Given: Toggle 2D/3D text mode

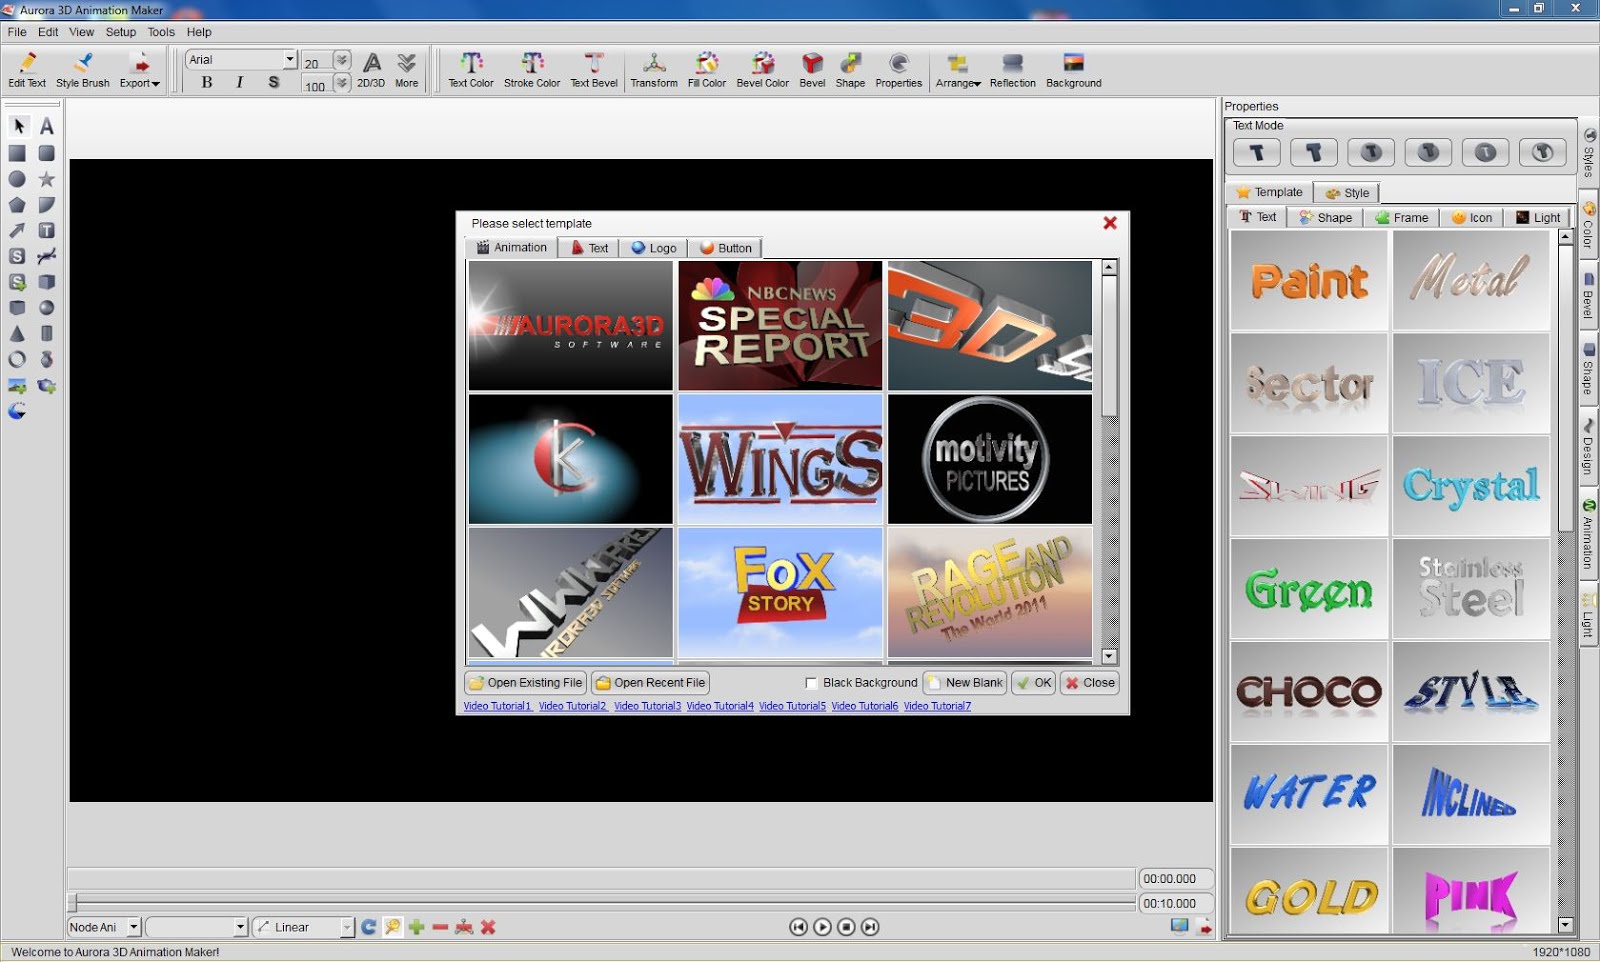Looking at the screenshot, I should [371, 70].
